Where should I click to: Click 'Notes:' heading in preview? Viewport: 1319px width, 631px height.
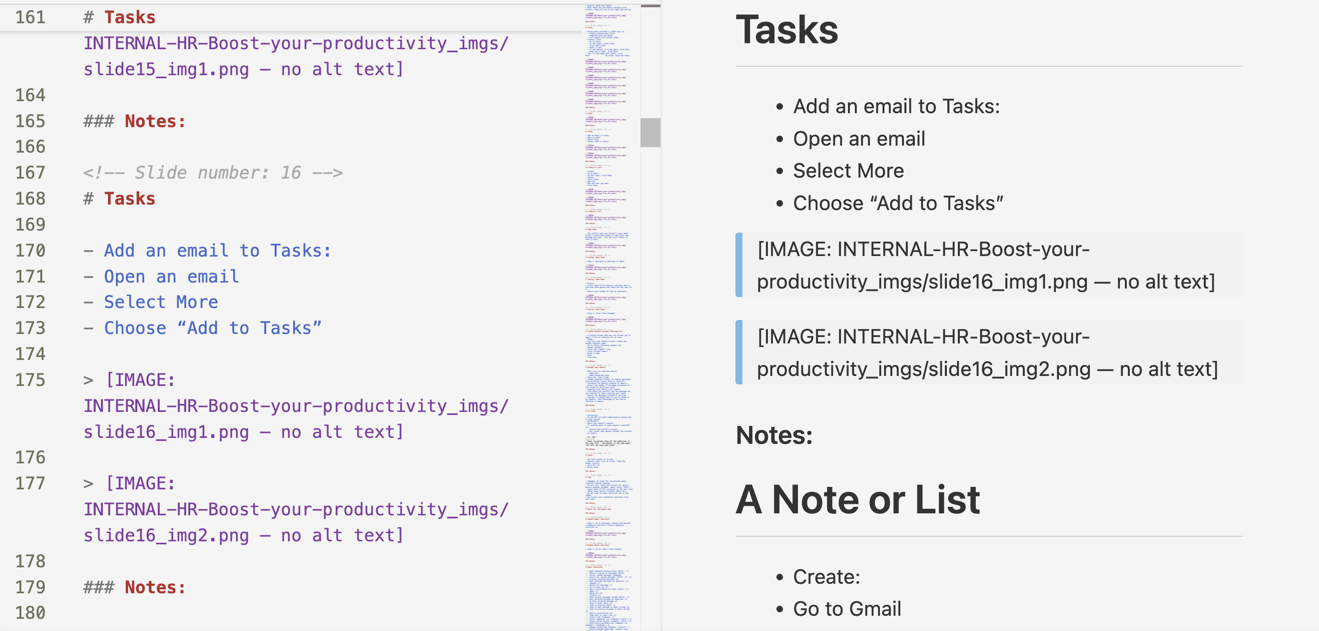pos(774,435)
